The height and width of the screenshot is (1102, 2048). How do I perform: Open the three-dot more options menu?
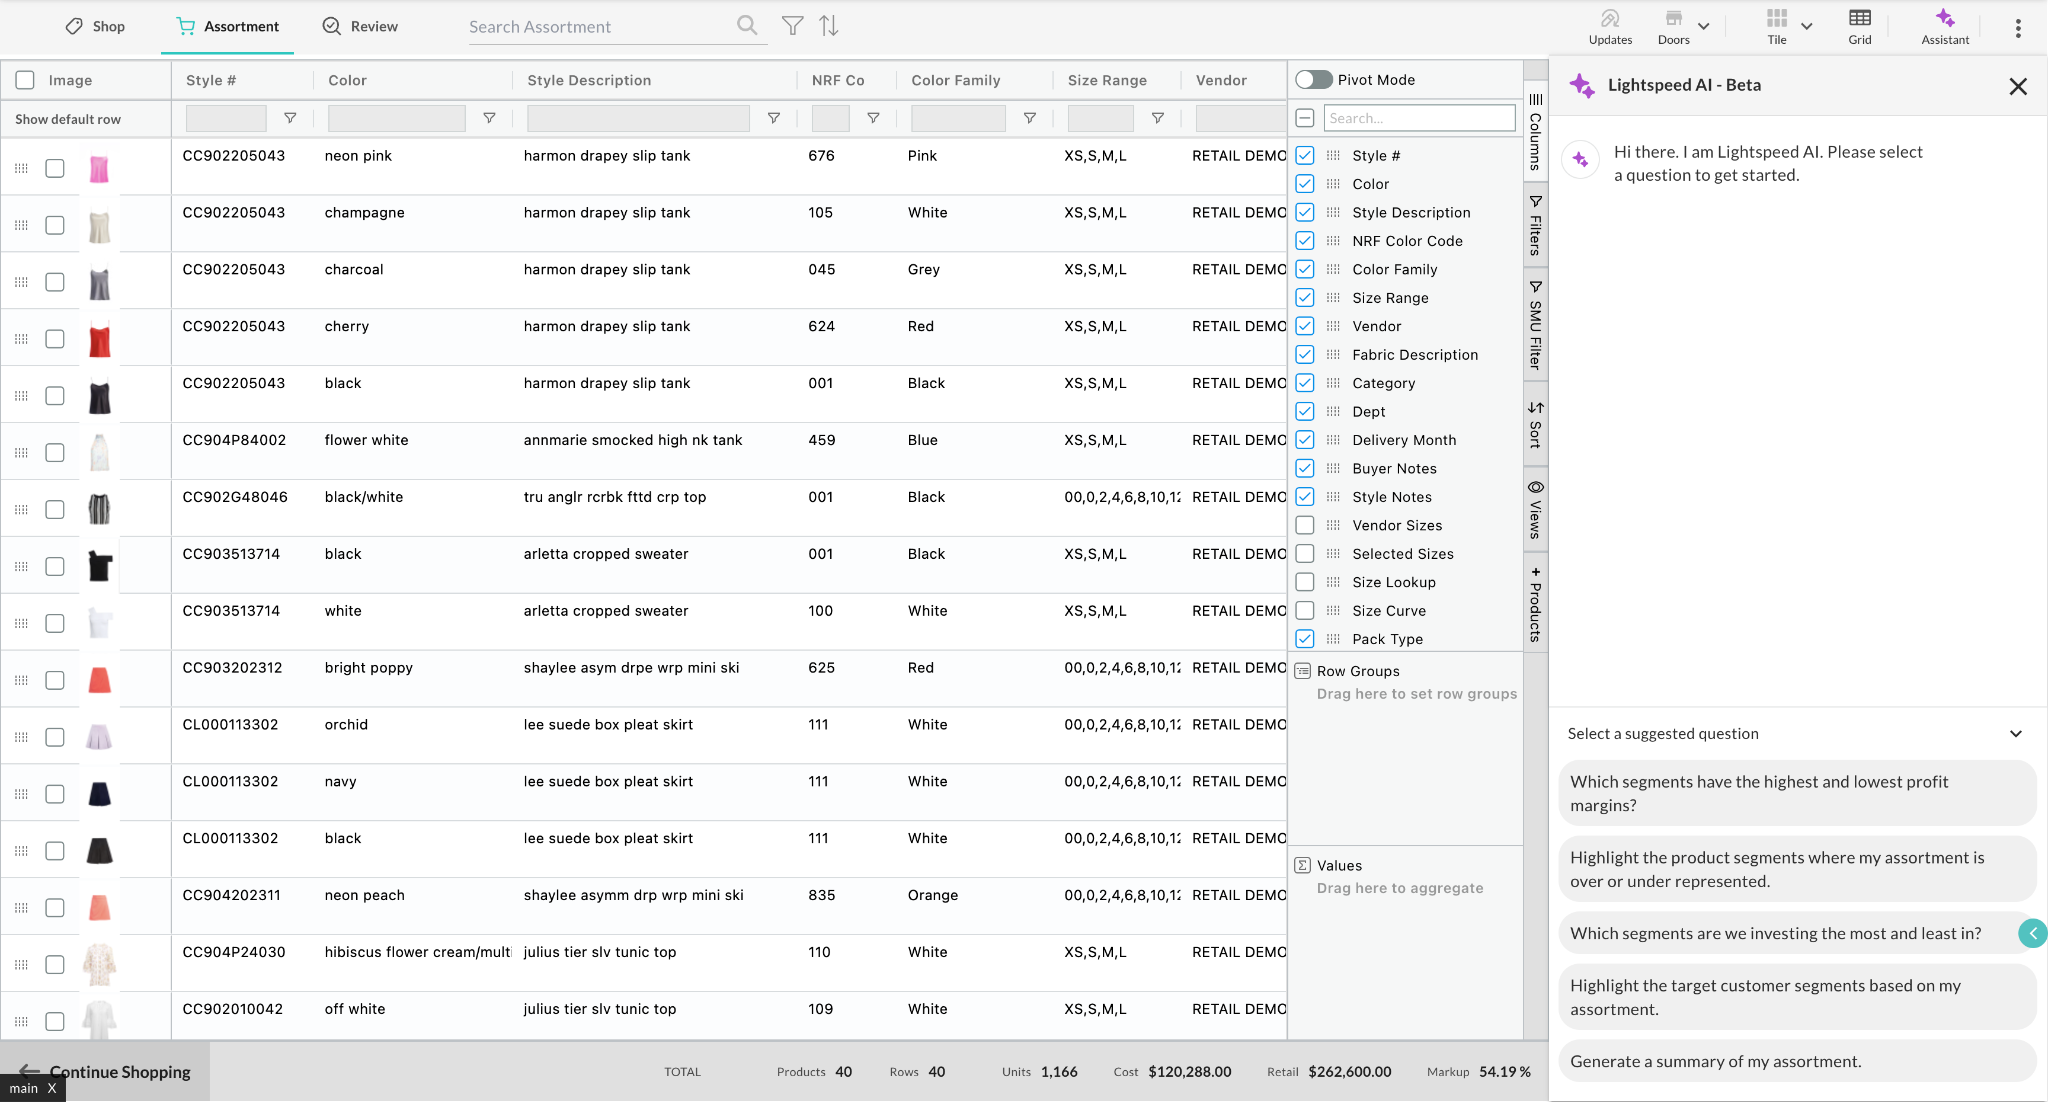(2018, 29)
